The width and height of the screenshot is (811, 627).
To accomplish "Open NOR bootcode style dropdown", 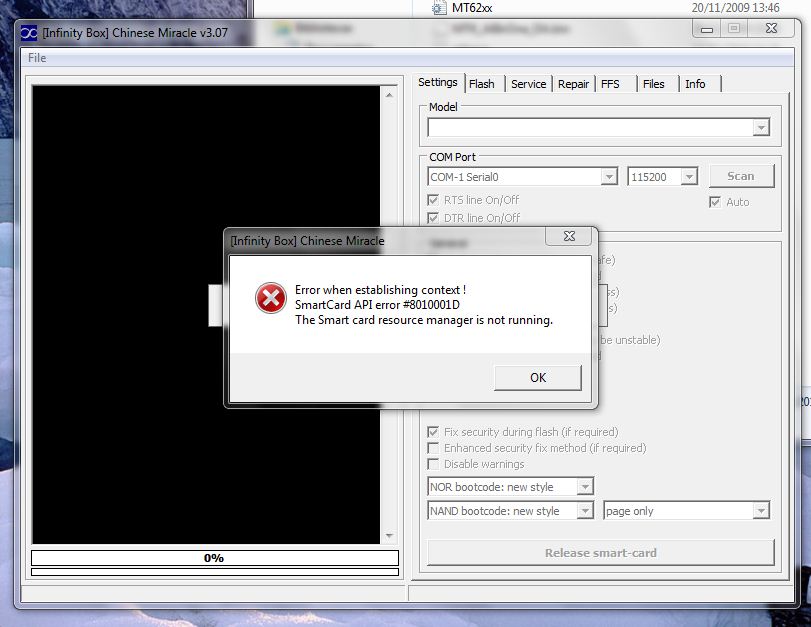I will [584, 487].
